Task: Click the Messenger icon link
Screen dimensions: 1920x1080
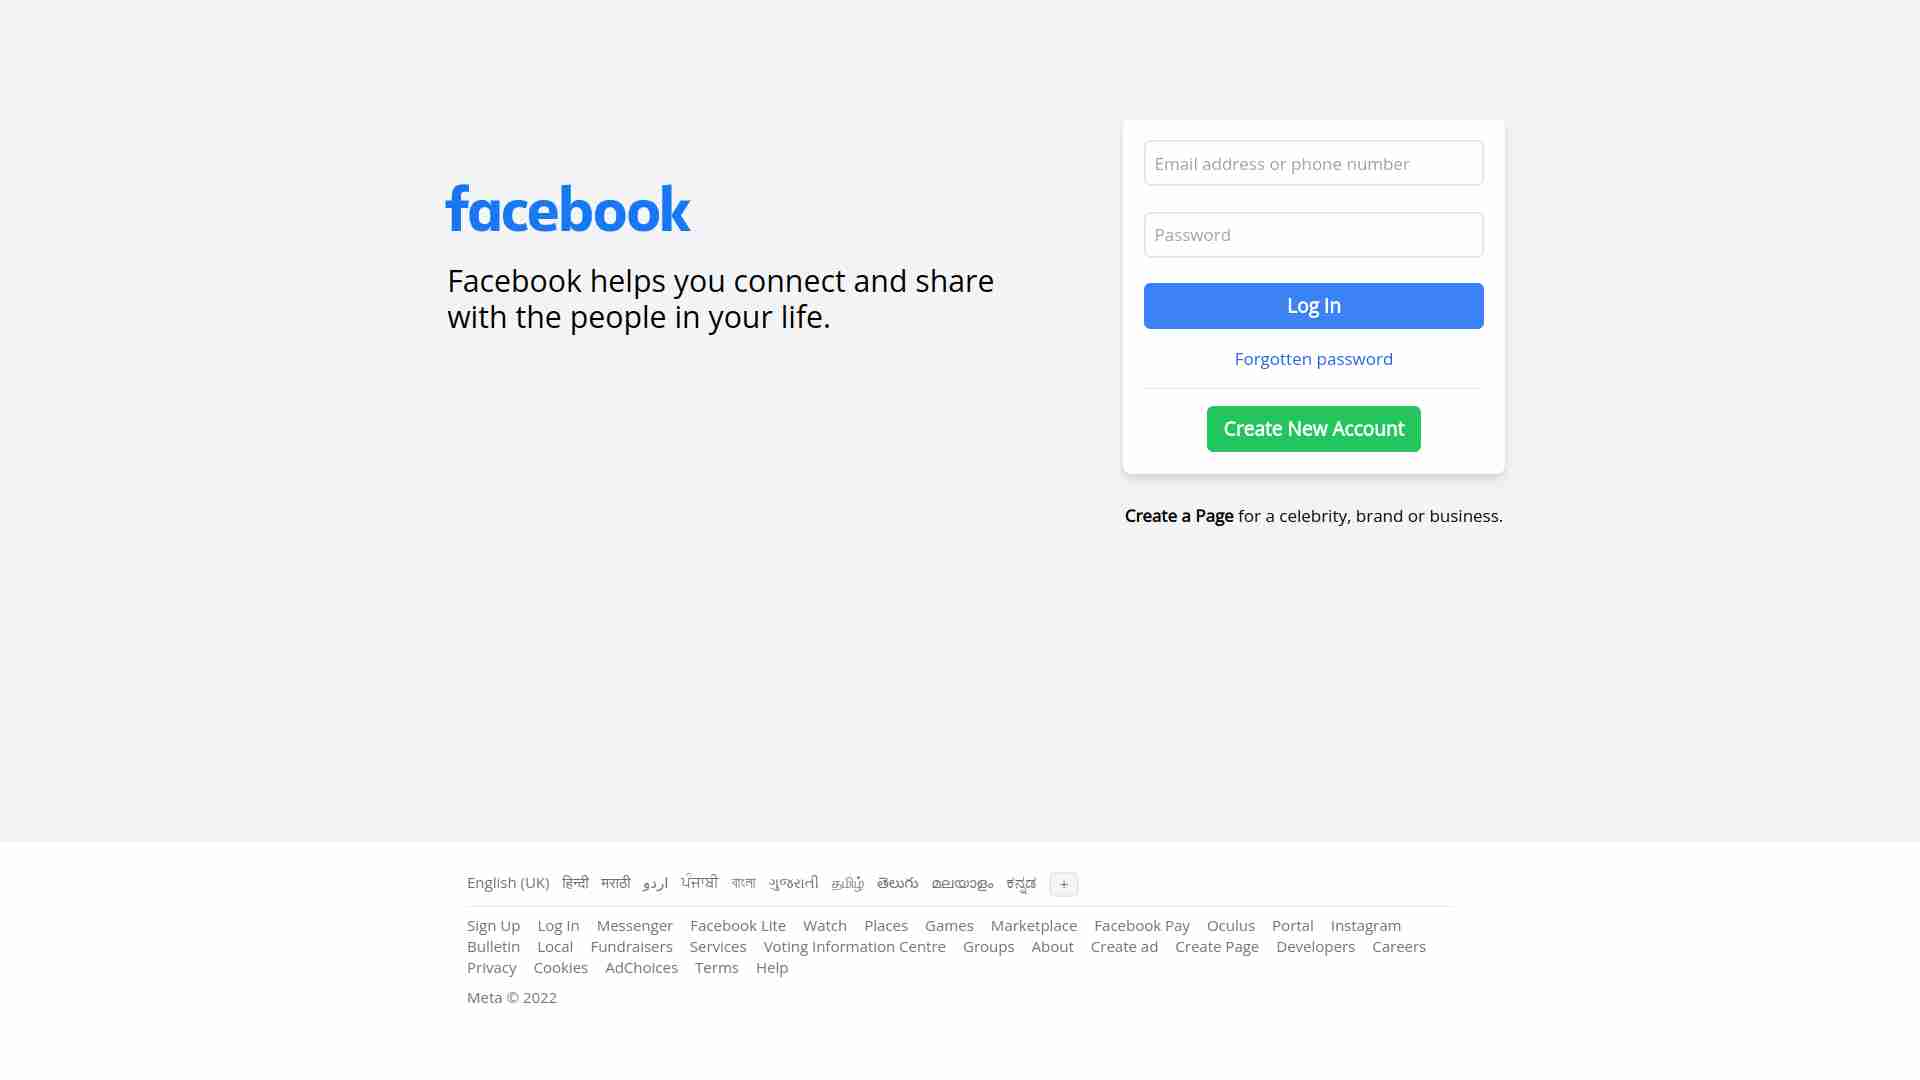Action: pos(634,924)
